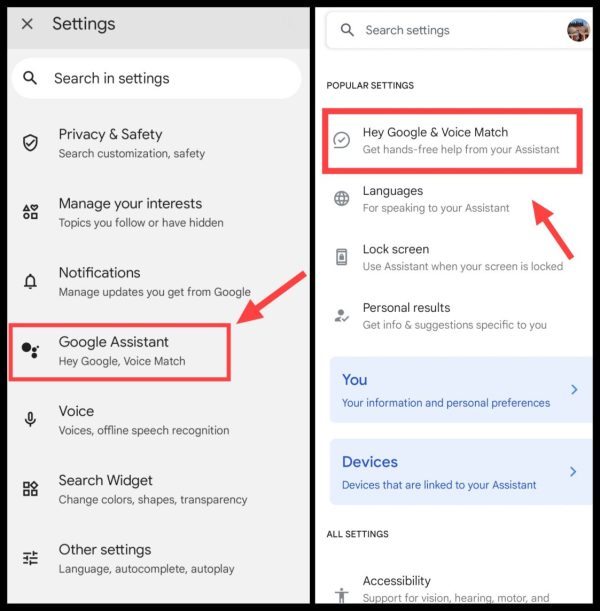
Task: Focus the Search in settings field
Action: pyautogui.click(x=157, y=78)
